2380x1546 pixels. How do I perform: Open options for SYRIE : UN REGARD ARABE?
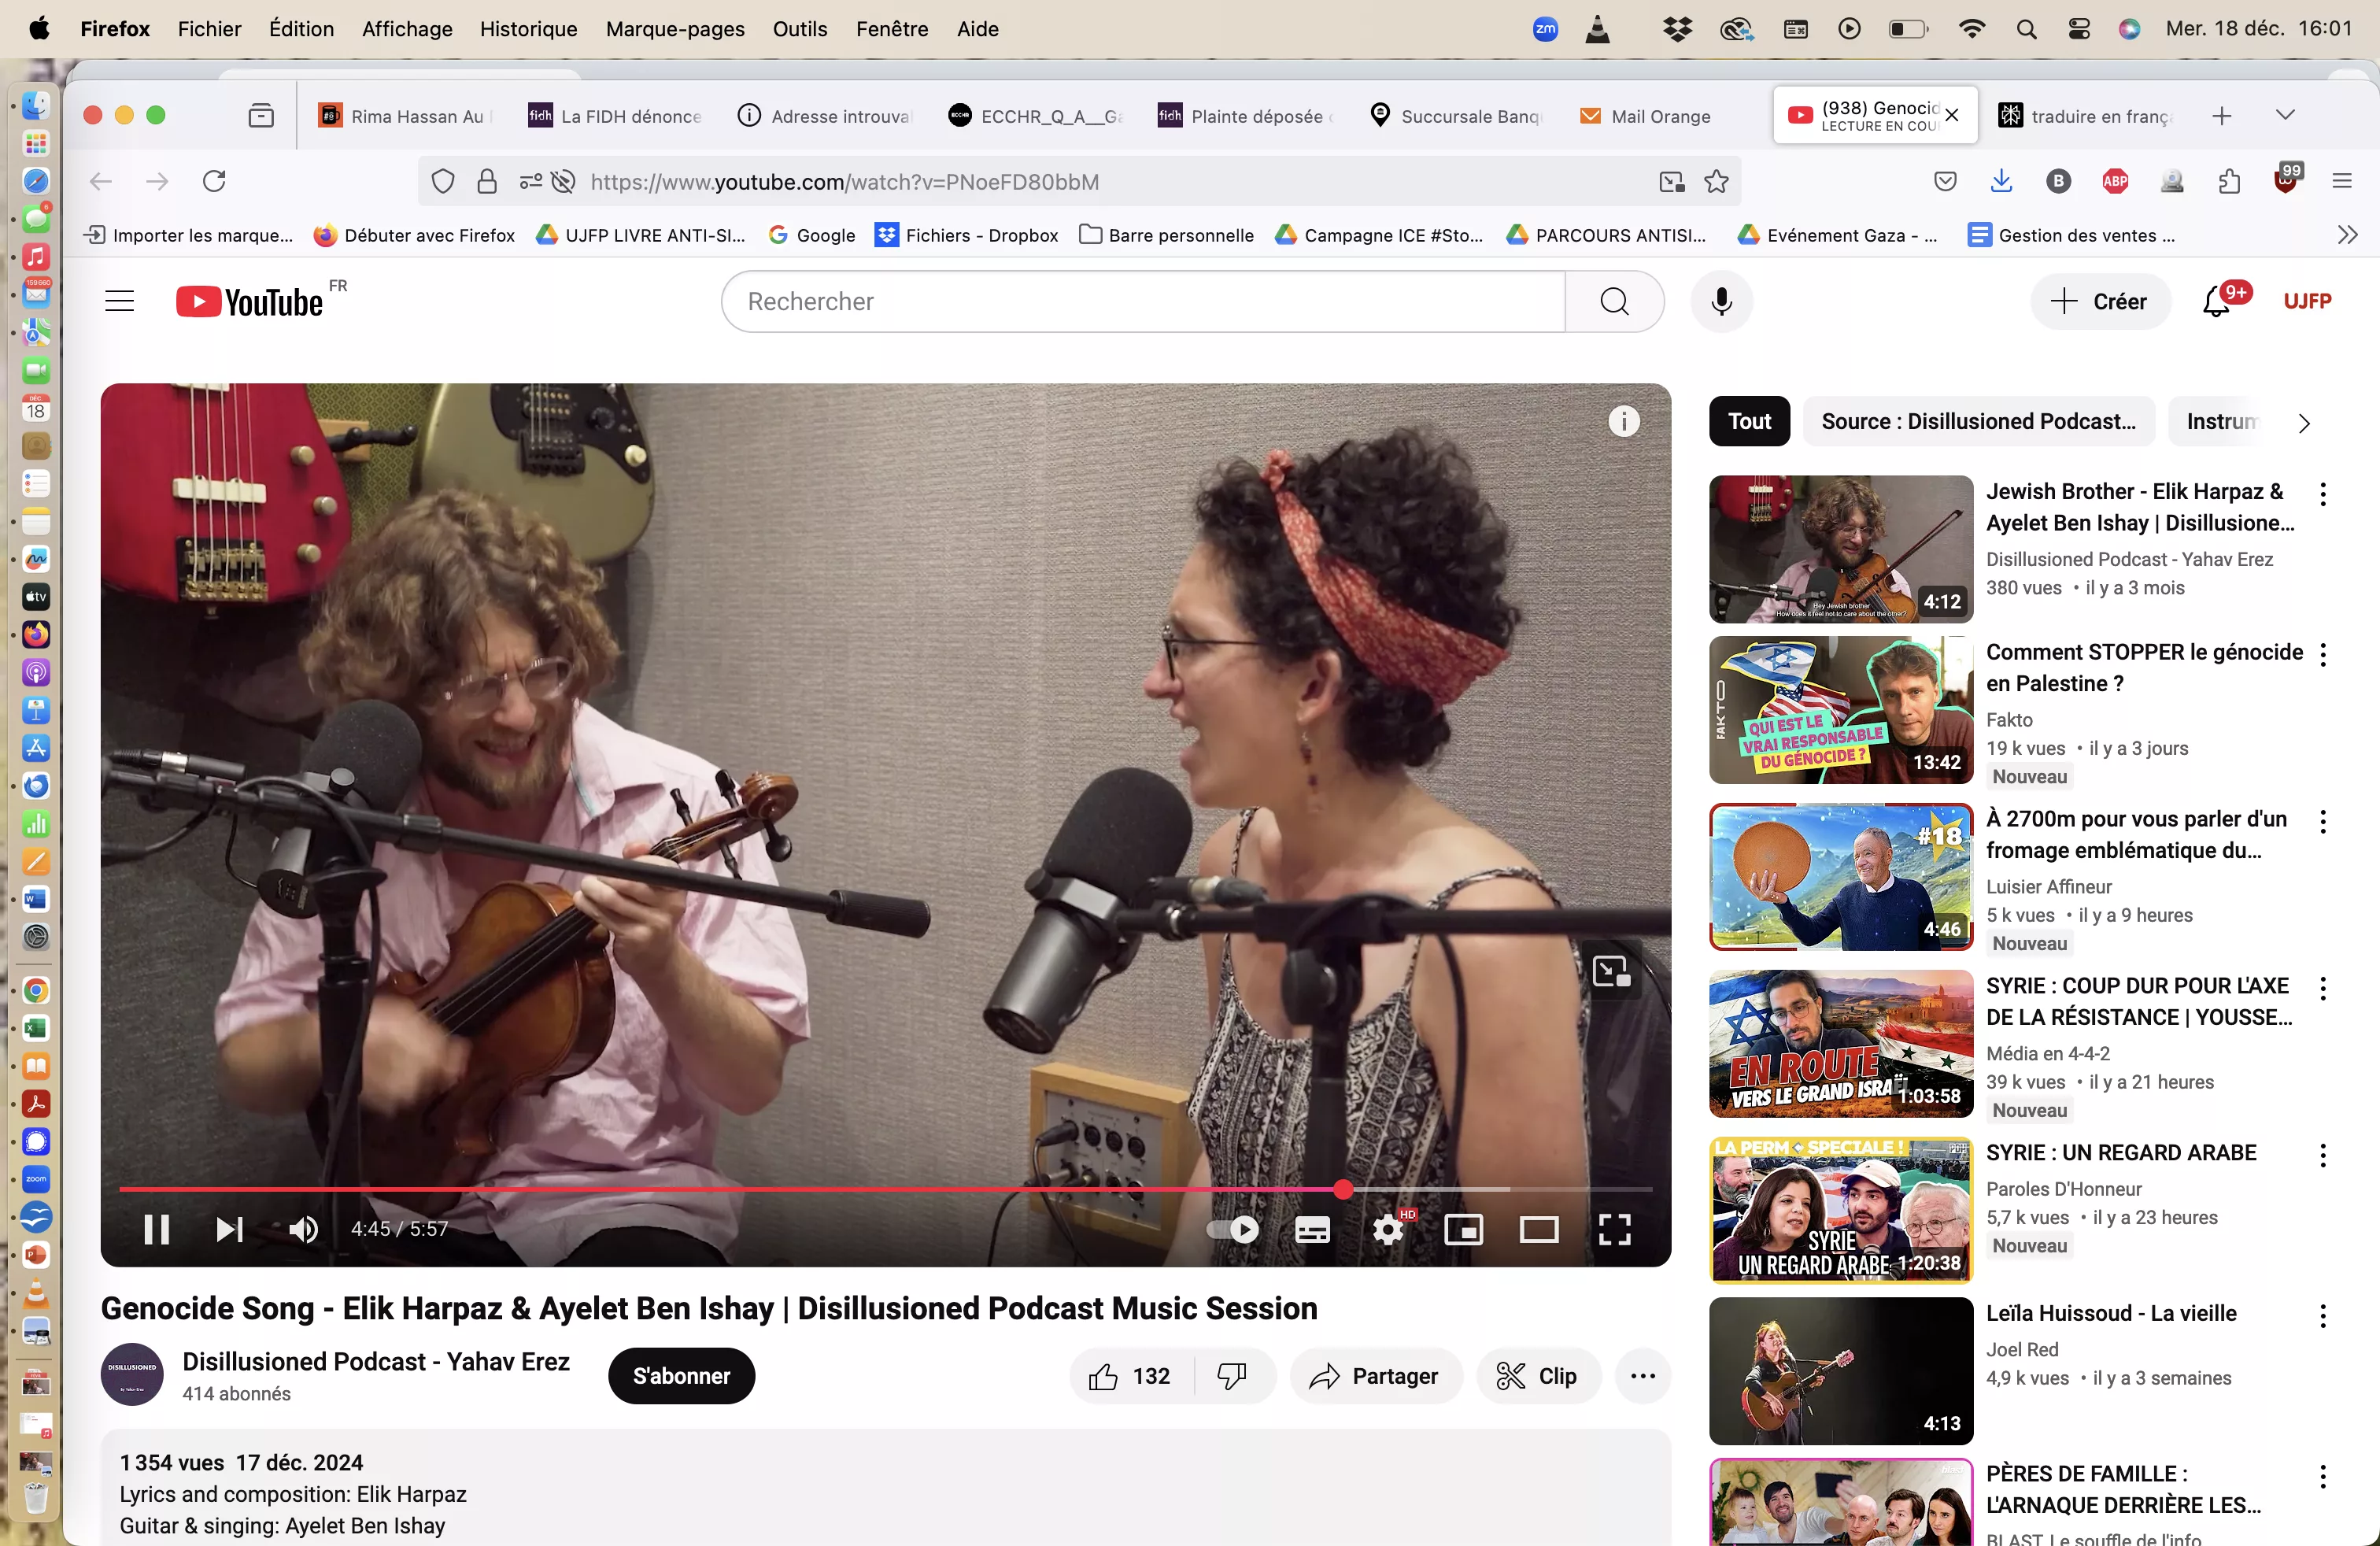click(x=2322, y=1156)
